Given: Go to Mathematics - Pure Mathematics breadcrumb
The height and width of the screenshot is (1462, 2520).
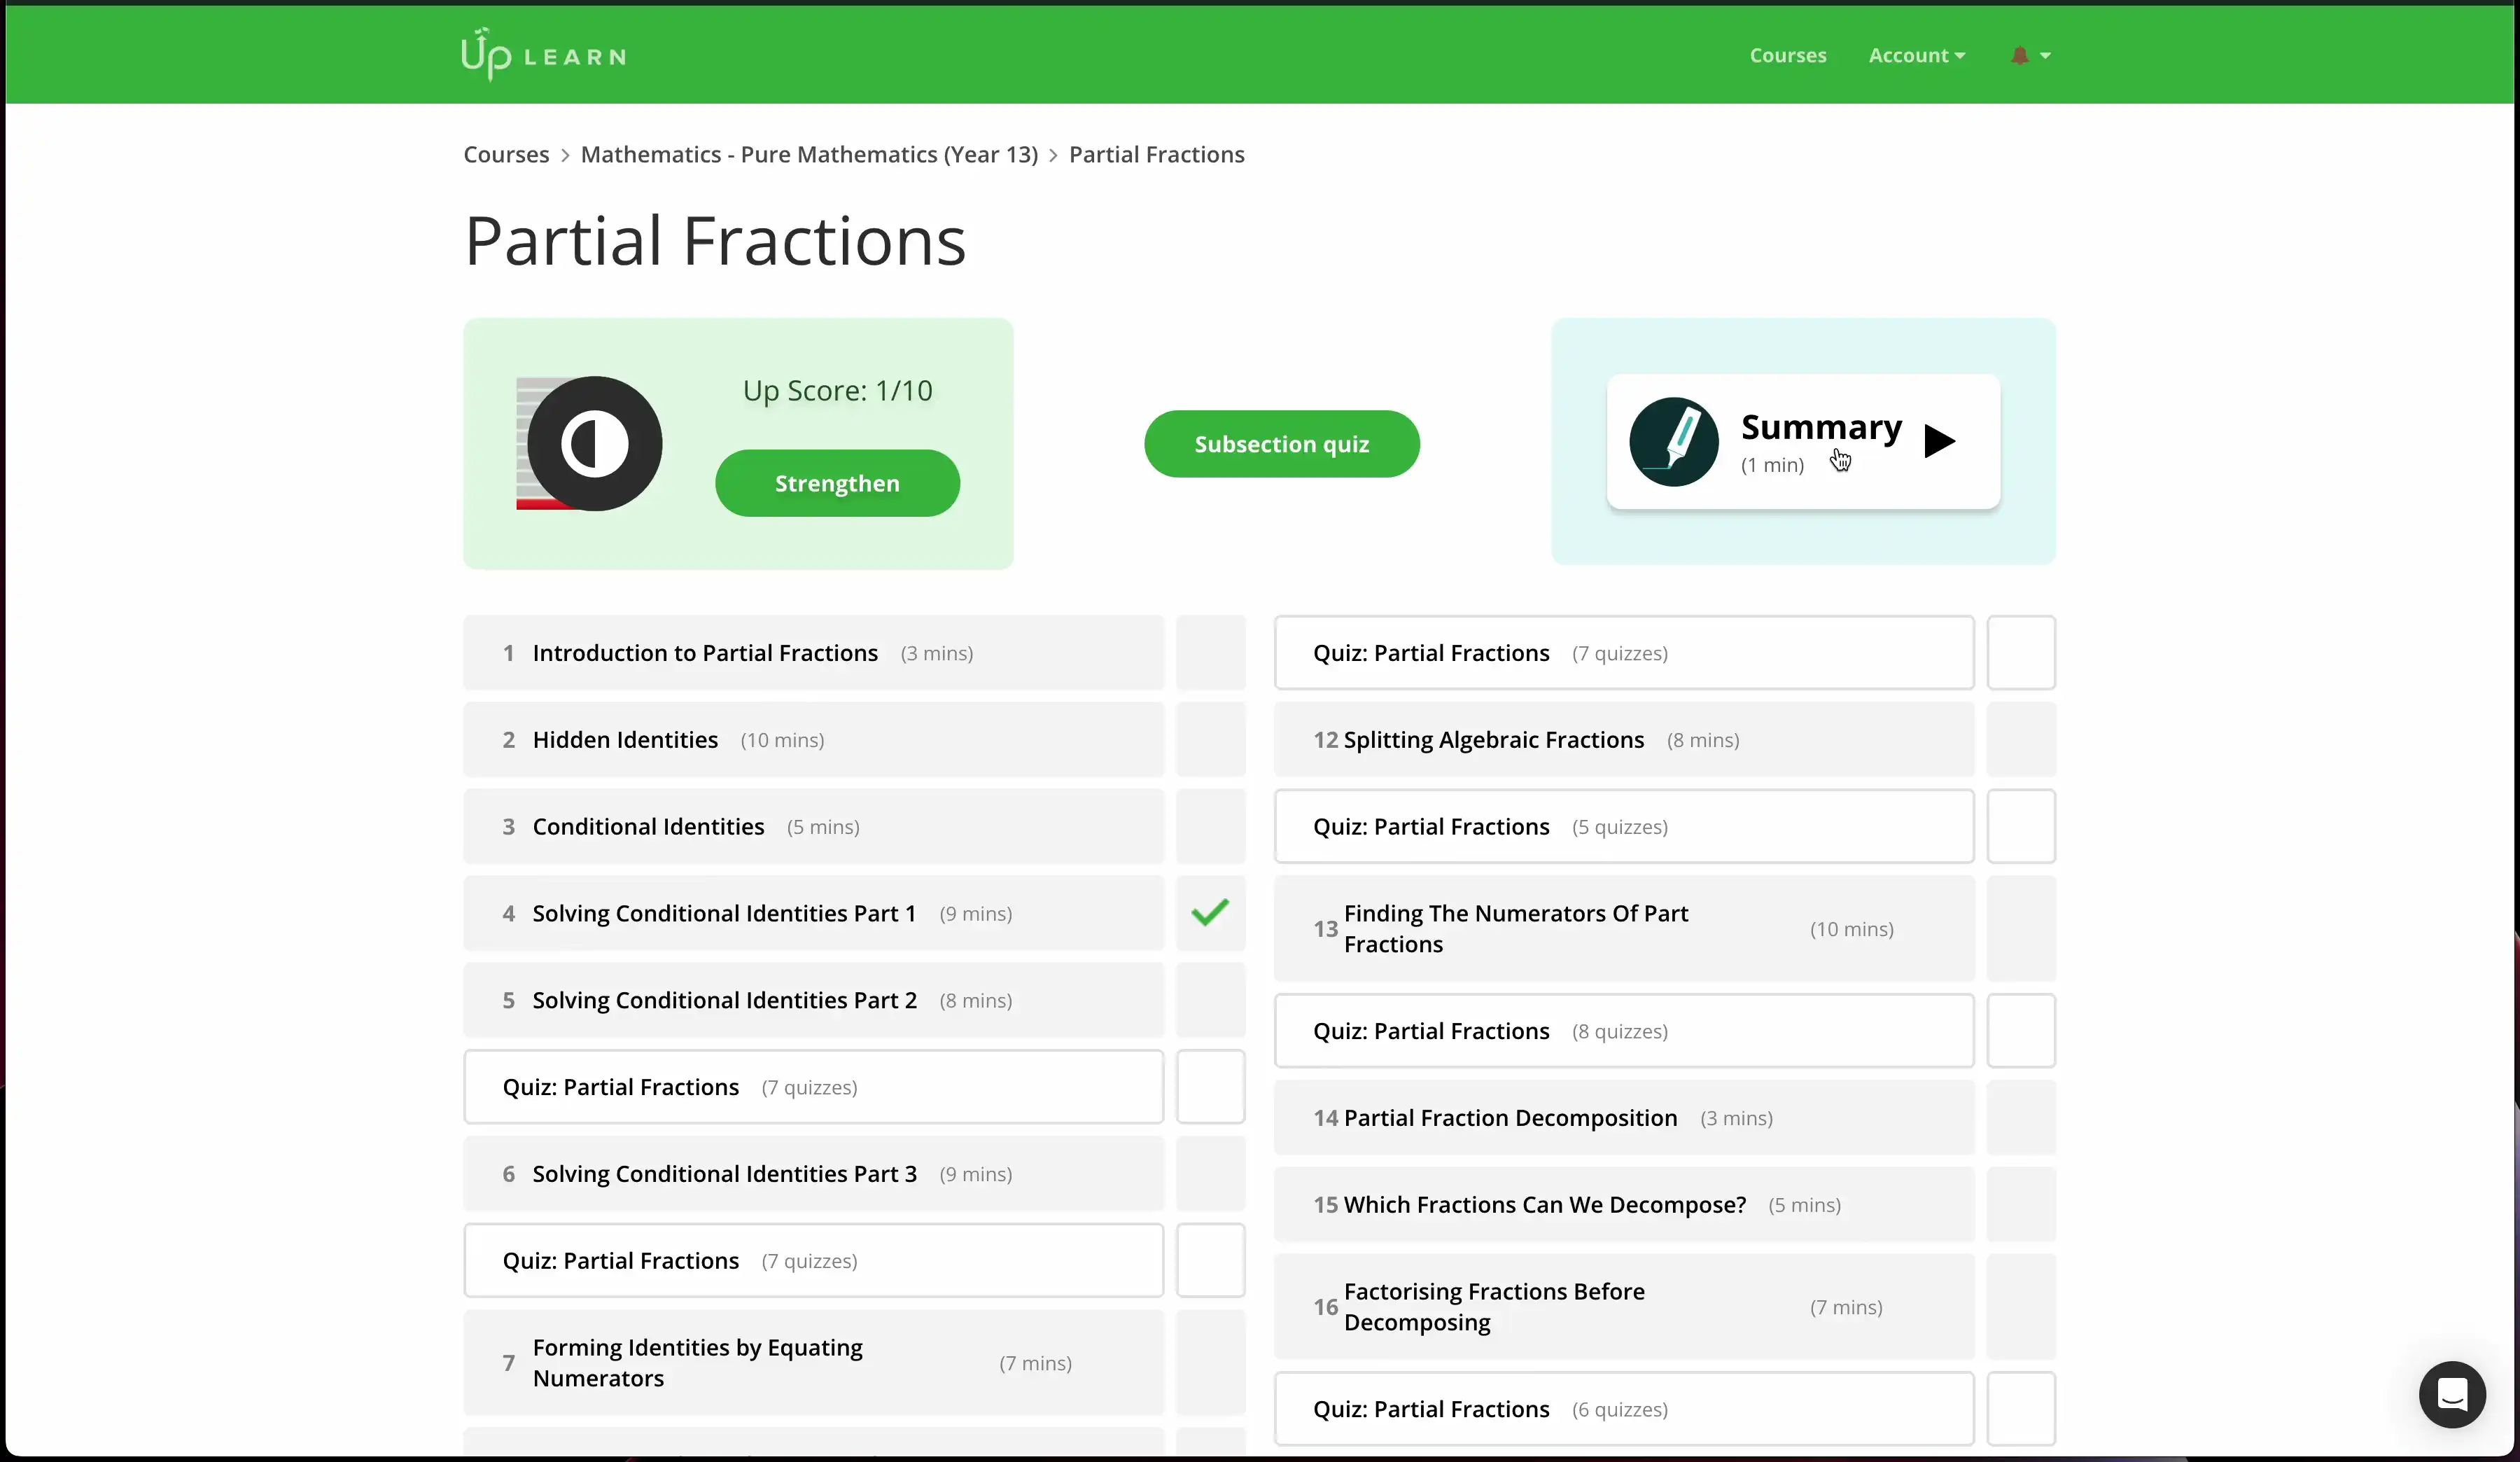Looking at the screenshot, I should pos(809,155).
